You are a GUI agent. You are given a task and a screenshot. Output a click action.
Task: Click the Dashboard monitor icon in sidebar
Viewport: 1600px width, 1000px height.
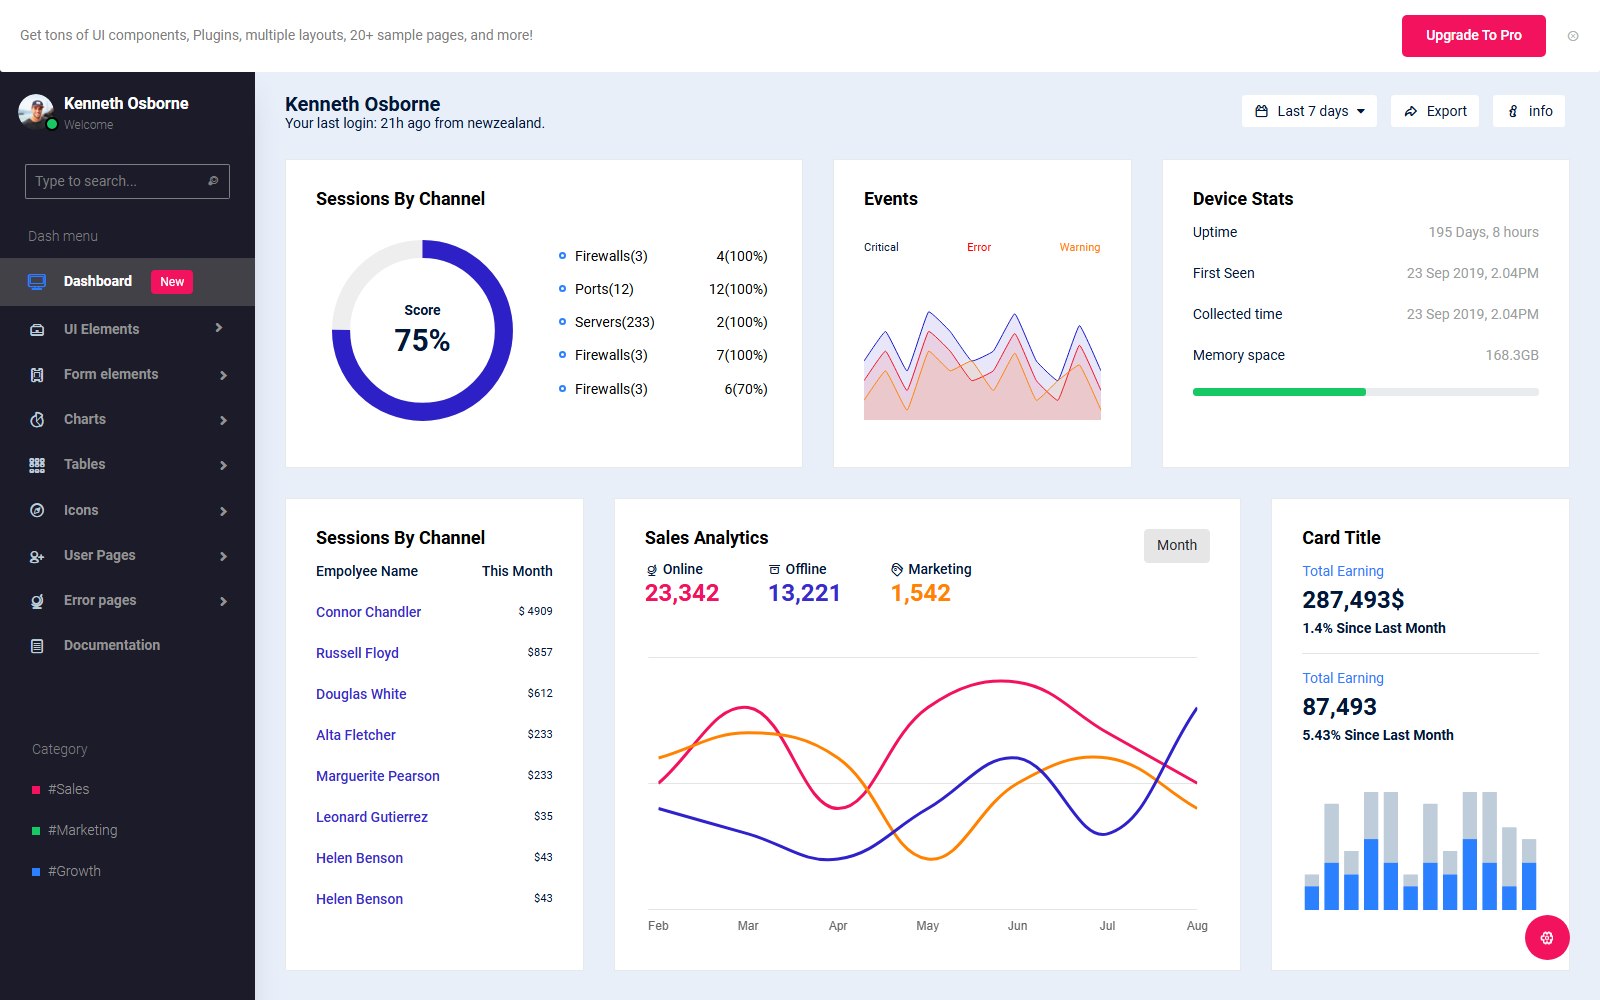37,282
